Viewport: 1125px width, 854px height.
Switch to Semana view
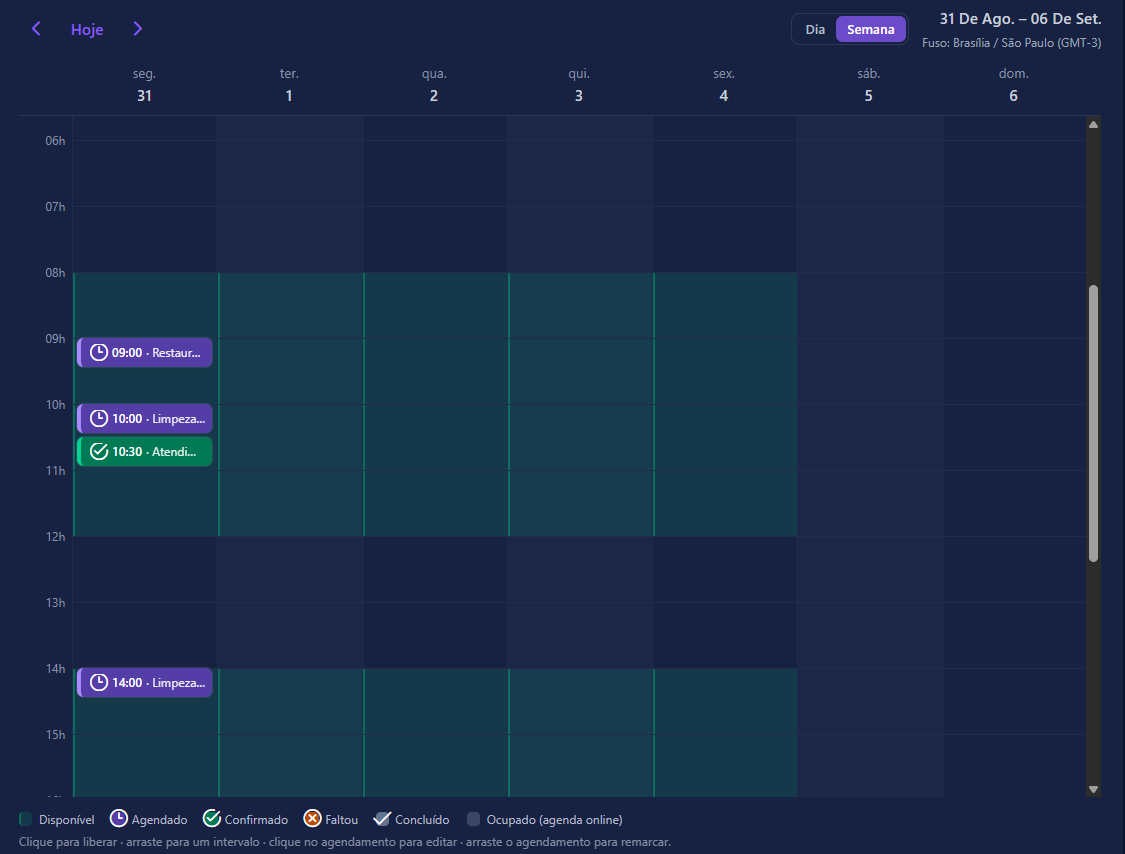[870, 29]
